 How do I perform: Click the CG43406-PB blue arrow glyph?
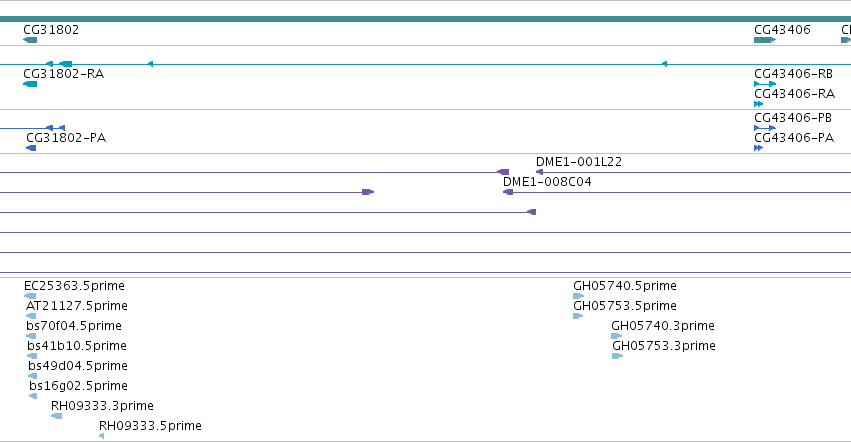pos(765,128)
